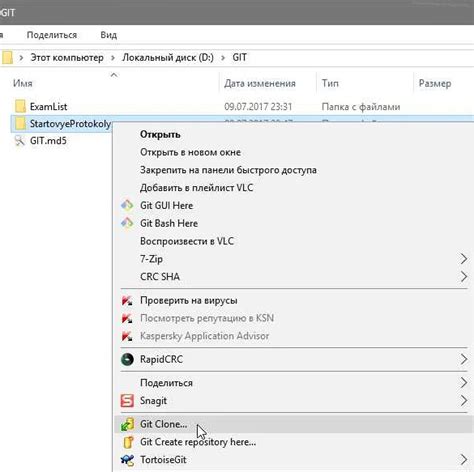Click the Git Create repository icon
The image size is (474, 472).
click(128, 442)
